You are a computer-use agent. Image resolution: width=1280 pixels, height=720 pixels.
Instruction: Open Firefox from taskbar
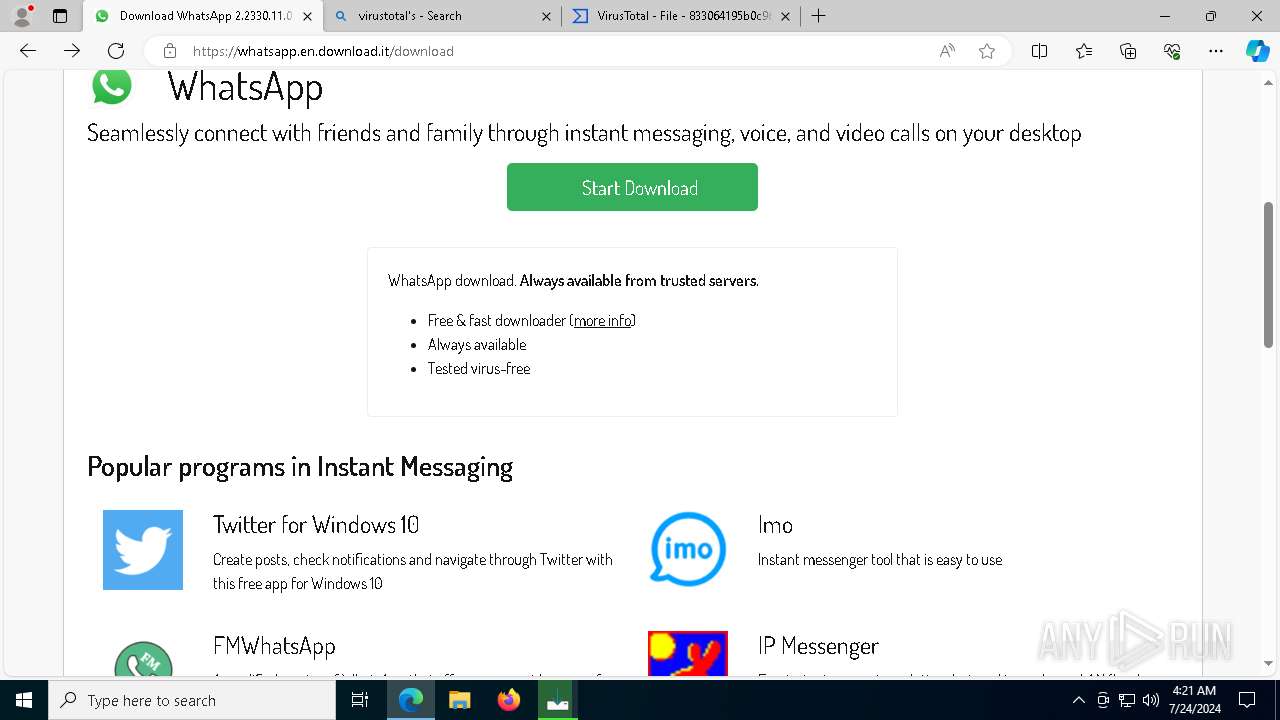pyautogui.click(x=508, y=700)
